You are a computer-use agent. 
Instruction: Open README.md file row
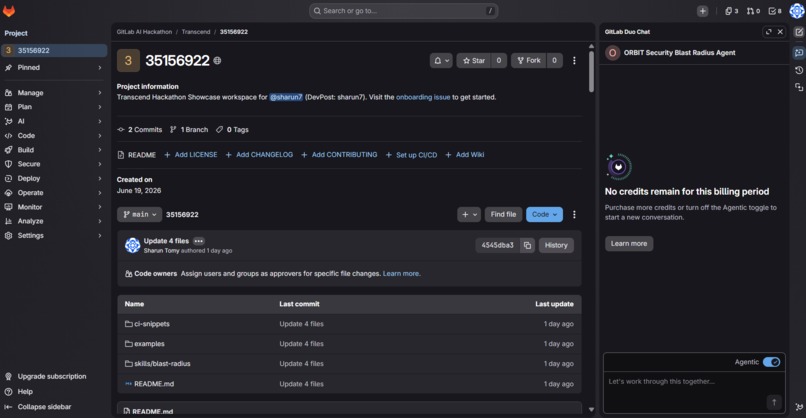click(350, 384)
